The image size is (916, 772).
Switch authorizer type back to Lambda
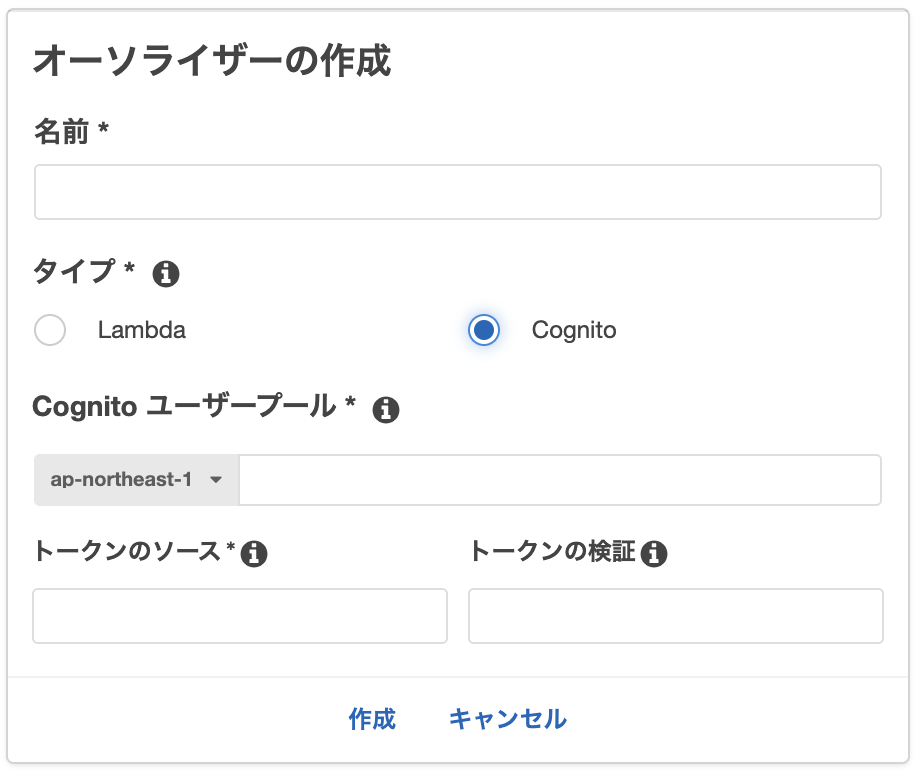coord(50,330)
